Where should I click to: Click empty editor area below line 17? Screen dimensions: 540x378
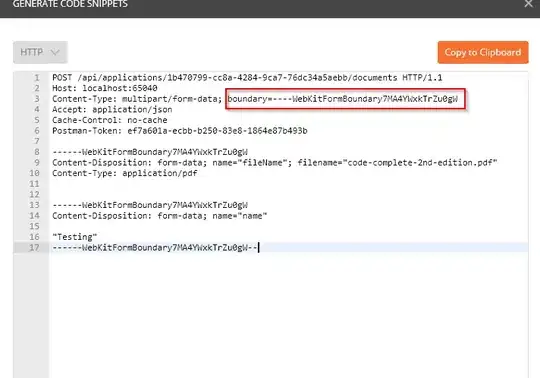[x=288, y=313]
